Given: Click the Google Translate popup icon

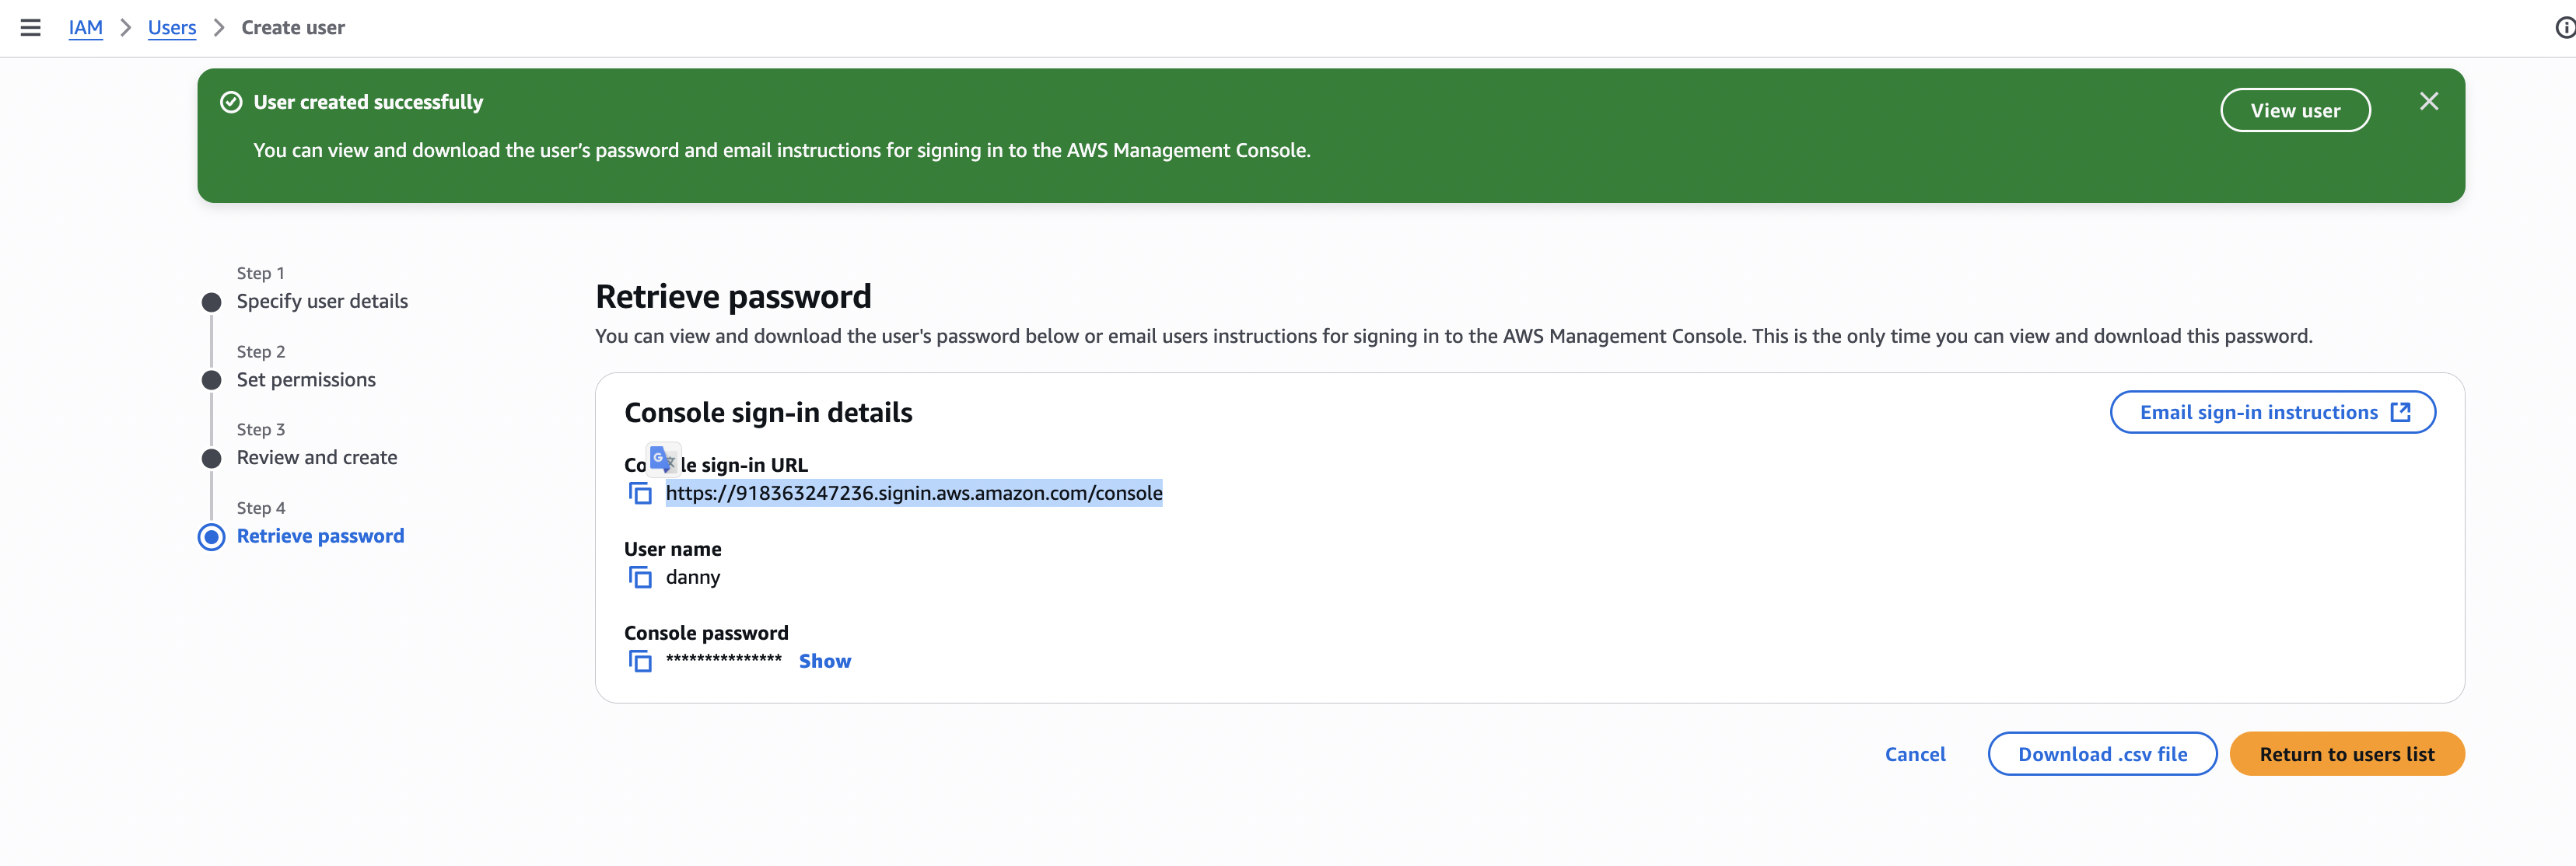Looking at the screenshot, I should coord(662,459).
